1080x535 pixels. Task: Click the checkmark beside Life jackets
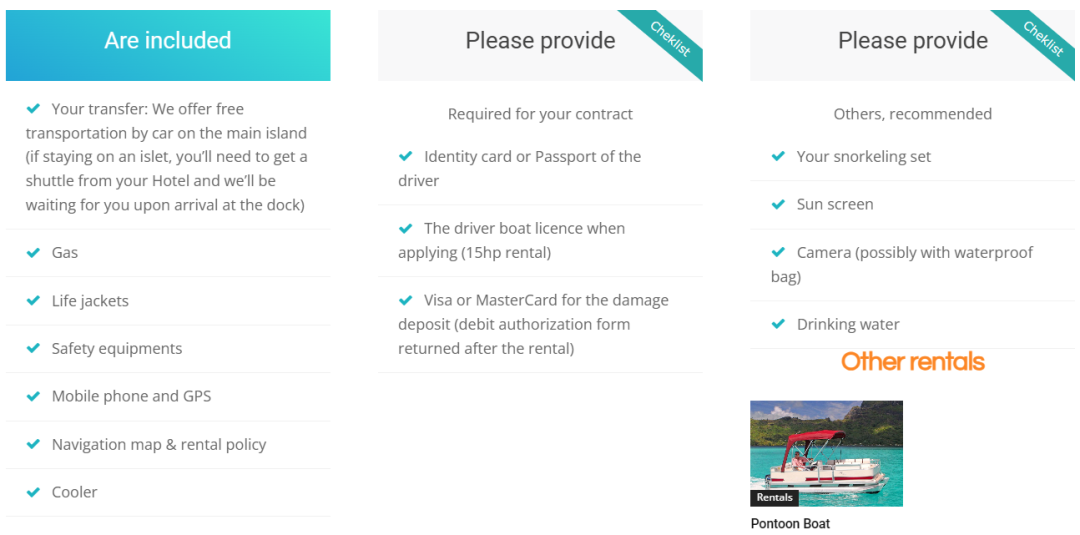coord(32,301)
